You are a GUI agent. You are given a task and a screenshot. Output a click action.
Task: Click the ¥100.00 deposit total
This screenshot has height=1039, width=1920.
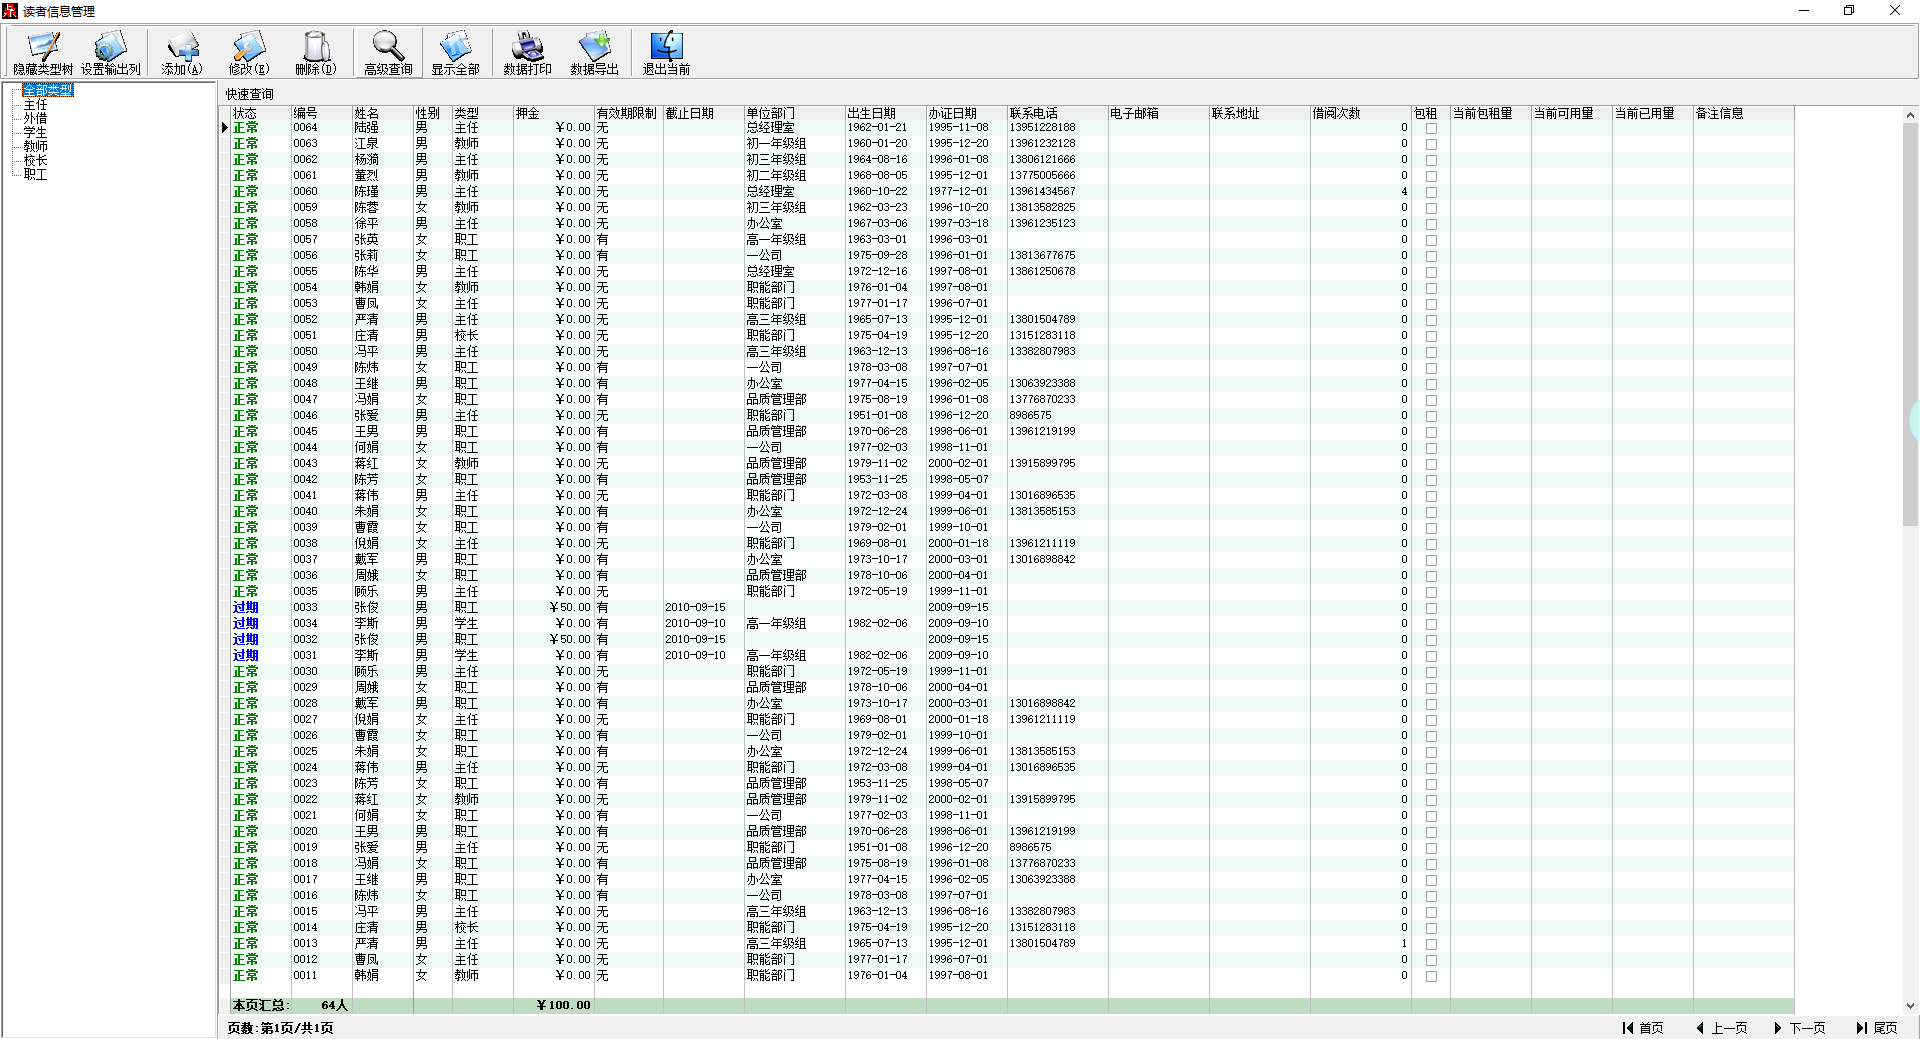(x=564, y=1005)
